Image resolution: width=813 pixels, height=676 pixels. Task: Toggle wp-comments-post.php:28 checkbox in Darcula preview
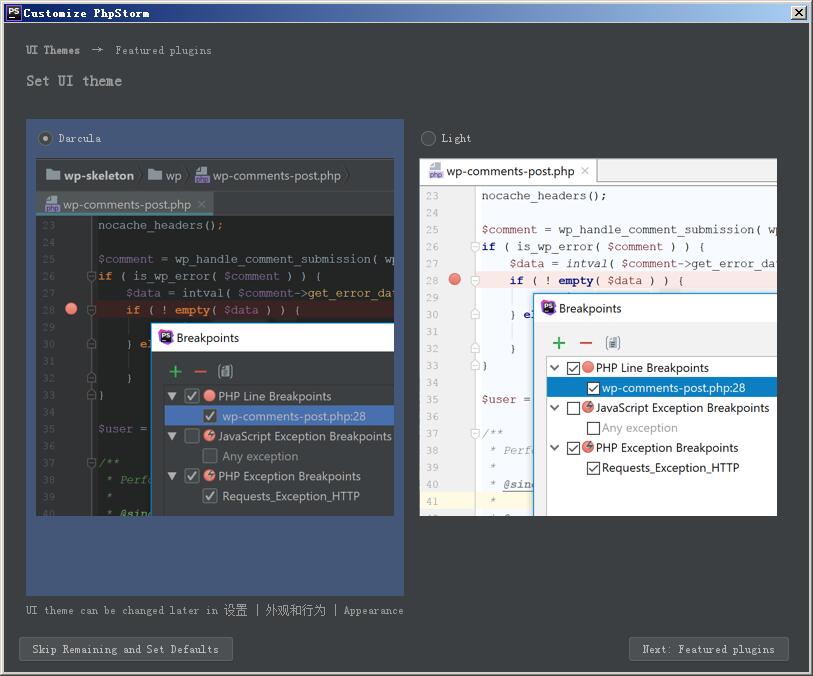click(x=209, y=416)
